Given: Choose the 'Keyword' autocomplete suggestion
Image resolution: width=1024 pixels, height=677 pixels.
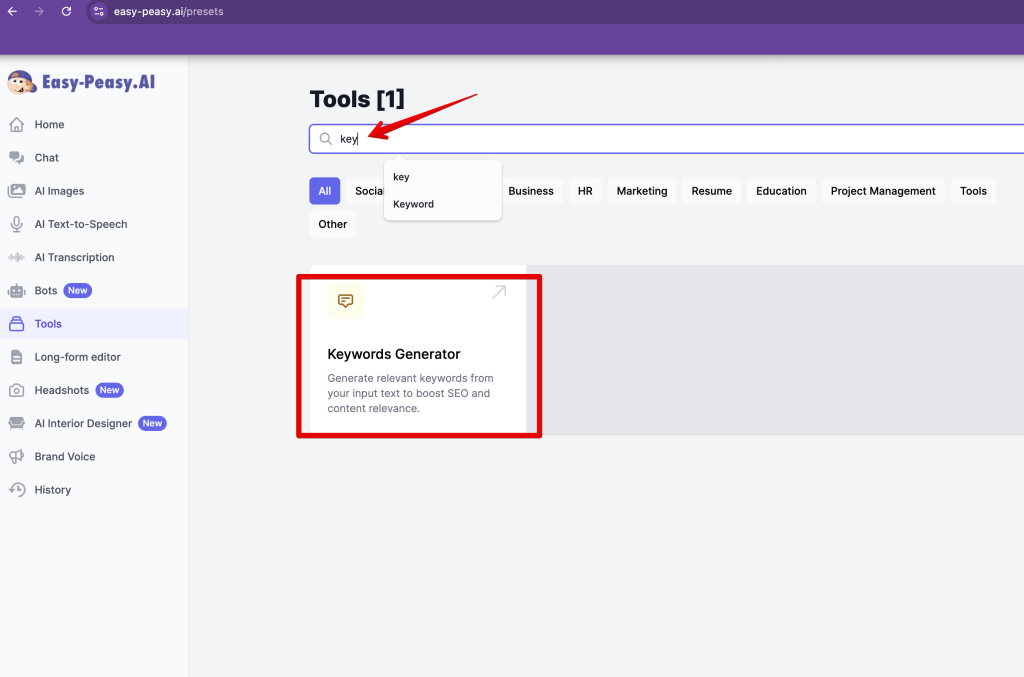Looking at the screenshot, I should point(414,204).
